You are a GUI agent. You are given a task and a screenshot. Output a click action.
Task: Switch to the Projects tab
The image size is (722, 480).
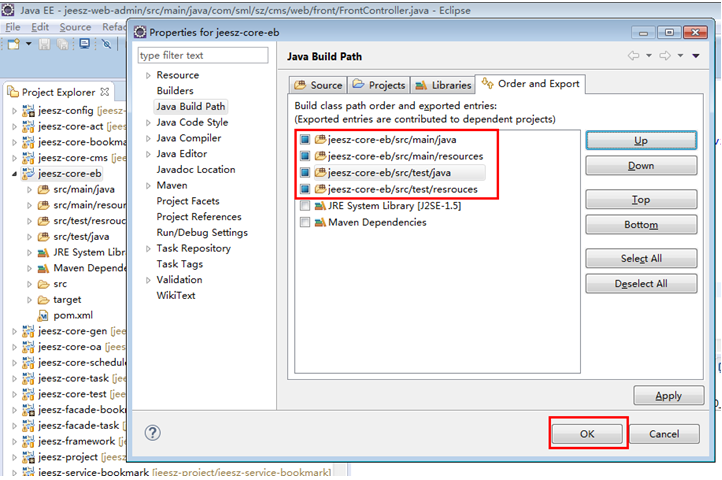378,85
